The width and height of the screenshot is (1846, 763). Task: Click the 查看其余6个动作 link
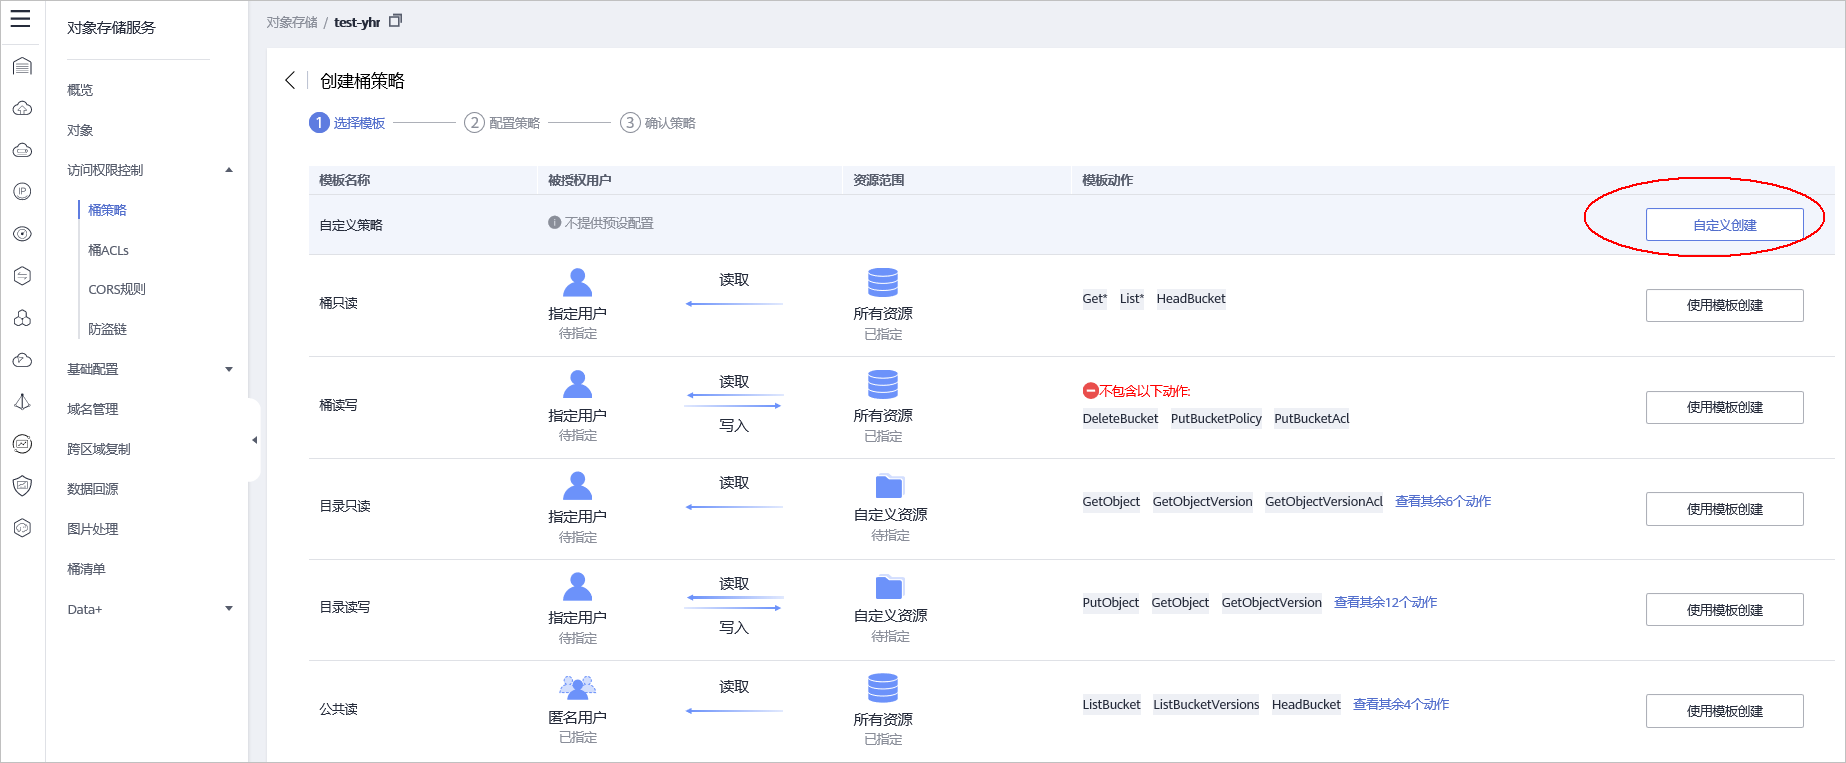click(x=1442, y=502)
